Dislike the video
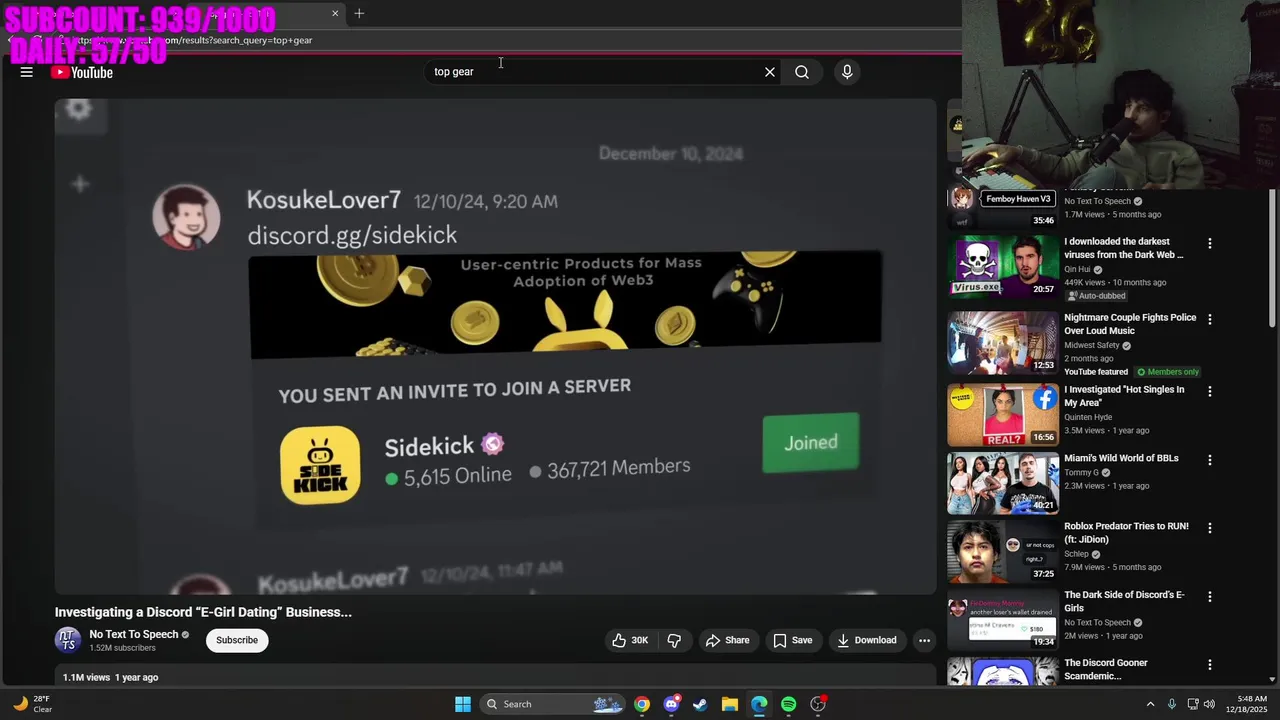 coord(674,640)
